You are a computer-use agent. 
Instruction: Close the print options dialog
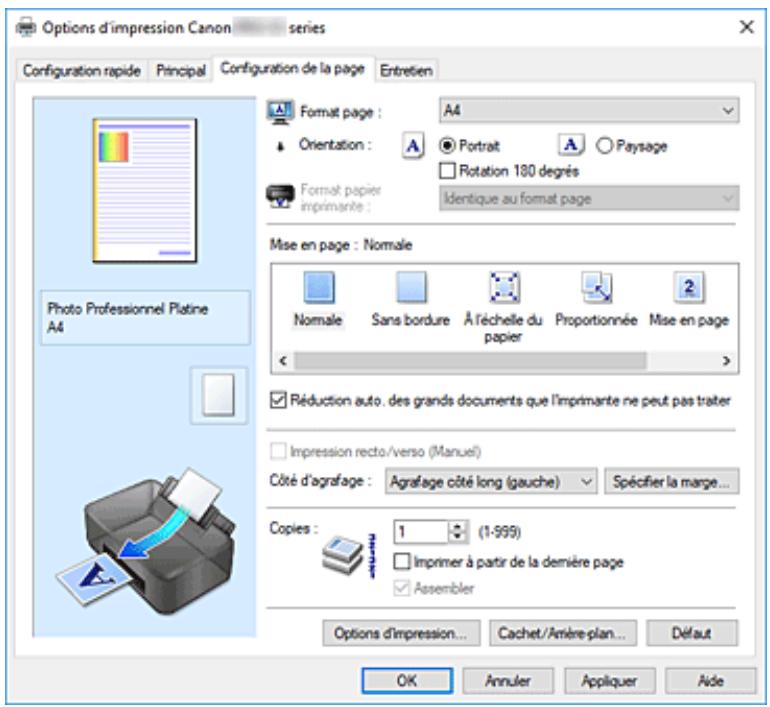[x=746, y=27]
